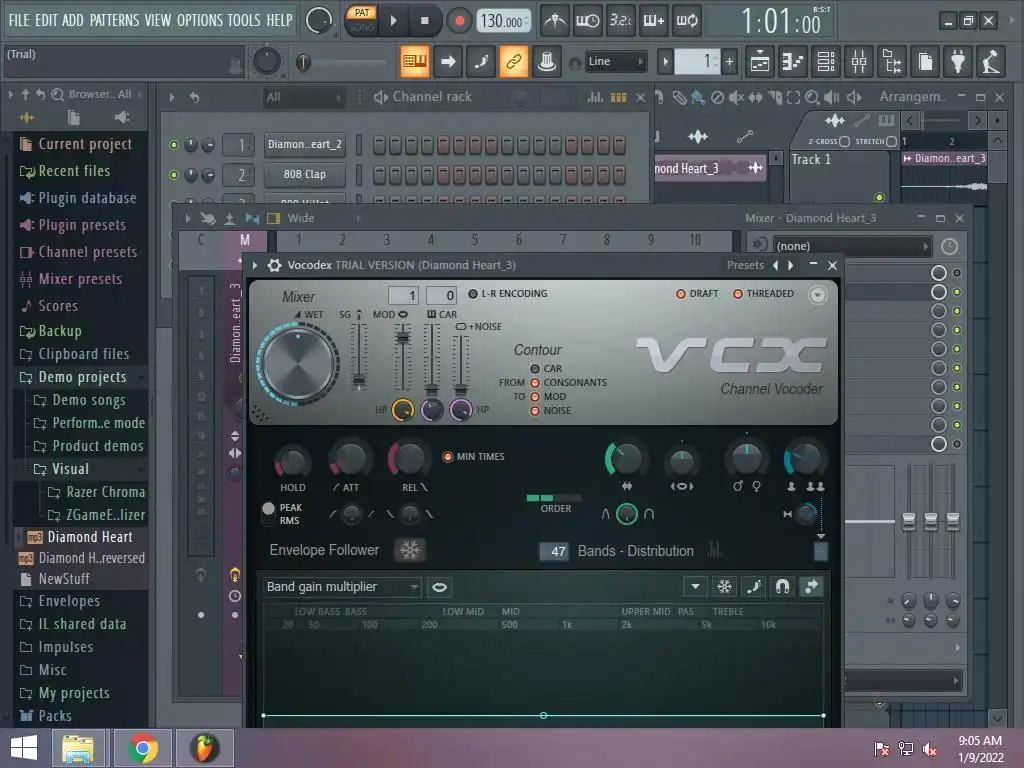Open the Presets menu in Vocodex

[x=745, y=265]
